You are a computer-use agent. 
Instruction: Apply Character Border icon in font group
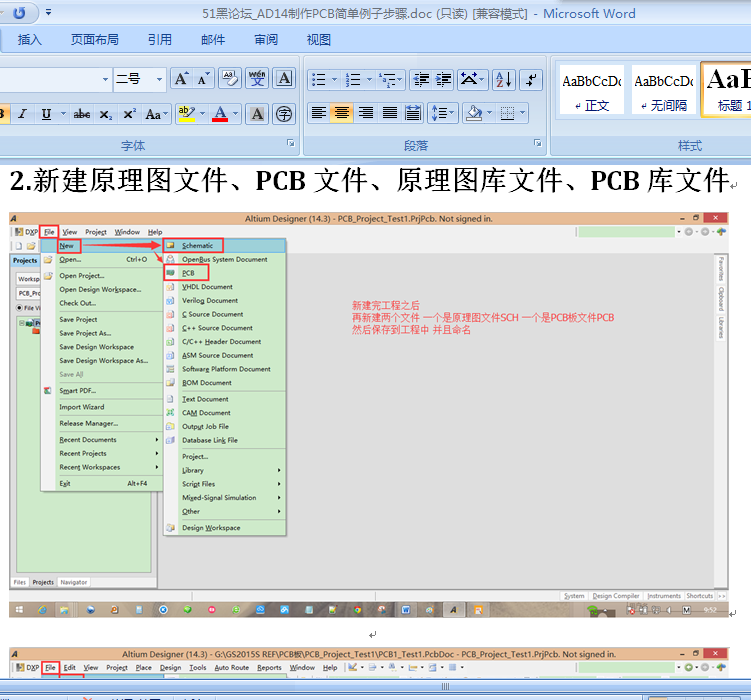coord(284,79)
